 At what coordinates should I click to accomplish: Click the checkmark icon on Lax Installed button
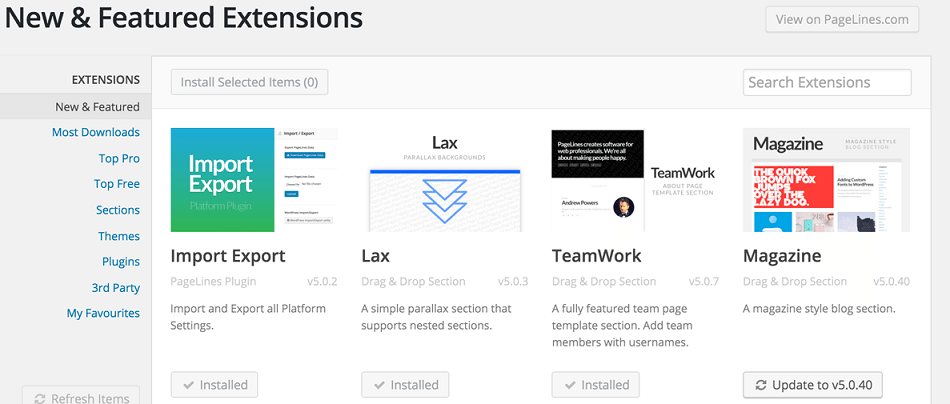(380, 385)
